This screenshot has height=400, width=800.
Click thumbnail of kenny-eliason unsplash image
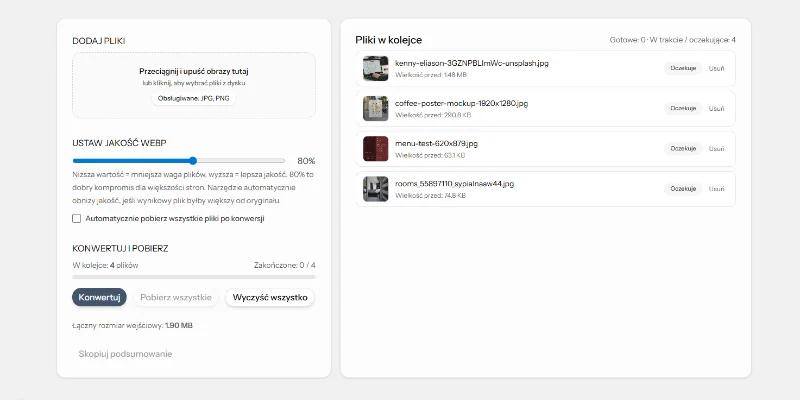click(375, 68)
